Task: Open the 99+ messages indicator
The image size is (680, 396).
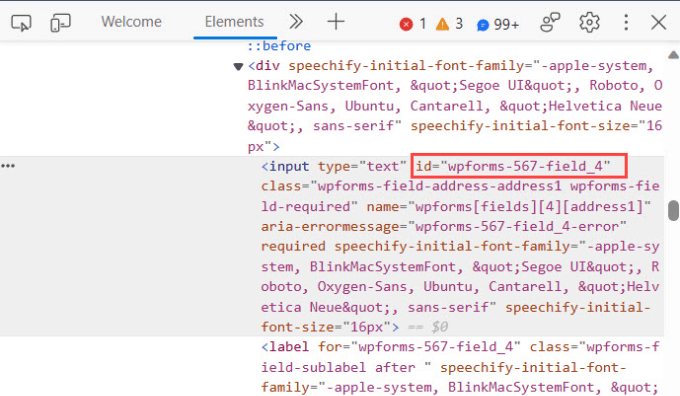Action: 498,24
